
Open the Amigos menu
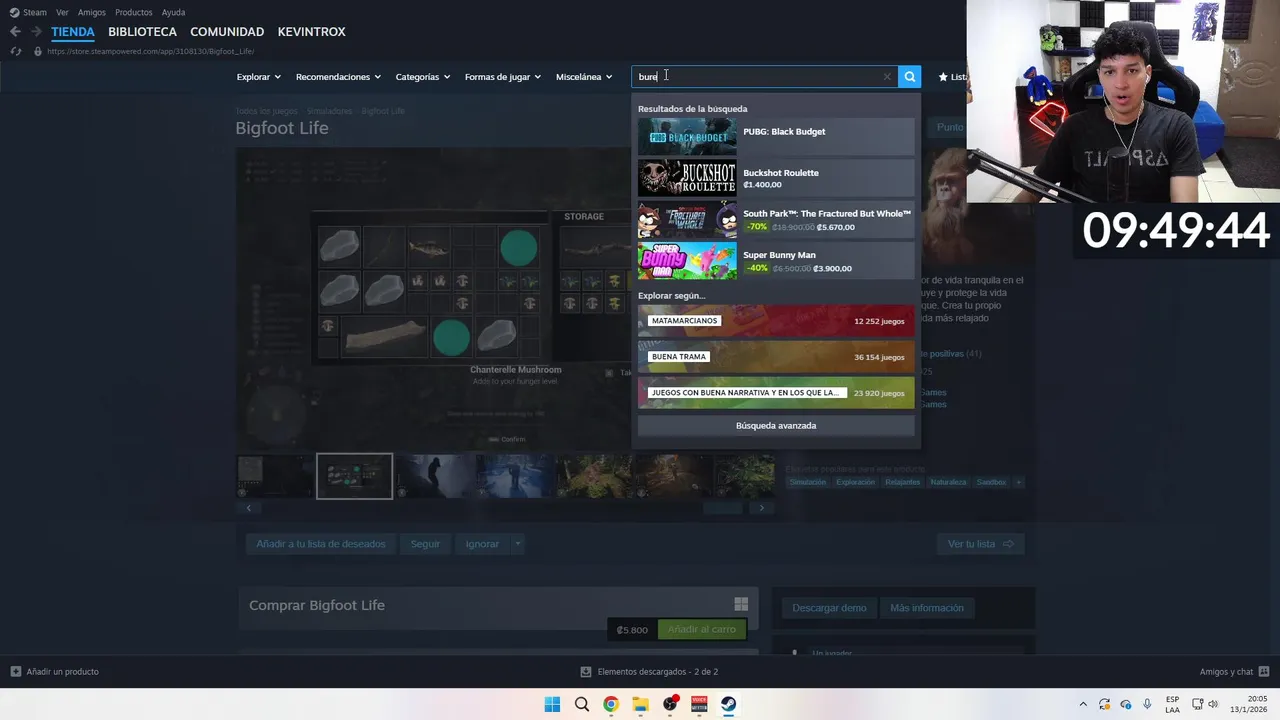92,12
